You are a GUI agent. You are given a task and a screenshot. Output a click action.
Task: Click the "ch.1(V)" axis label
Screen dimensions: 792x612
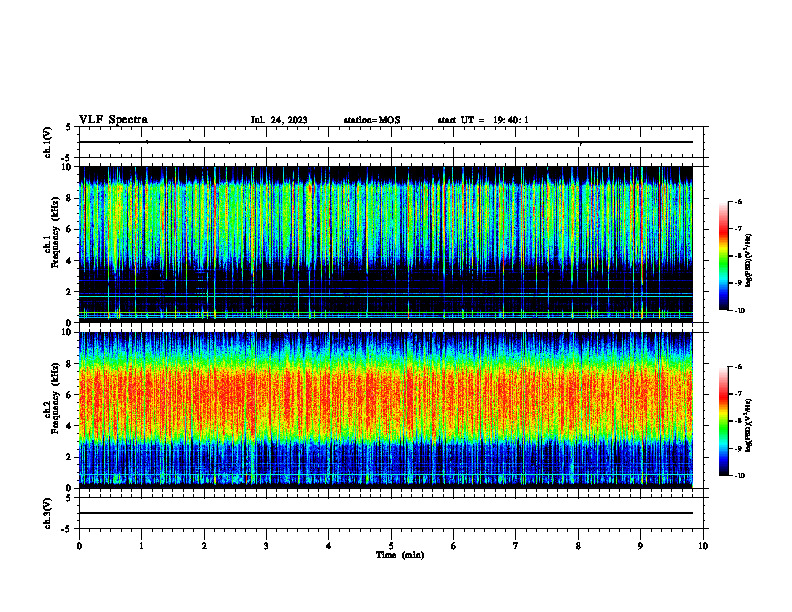coord(48,142)
